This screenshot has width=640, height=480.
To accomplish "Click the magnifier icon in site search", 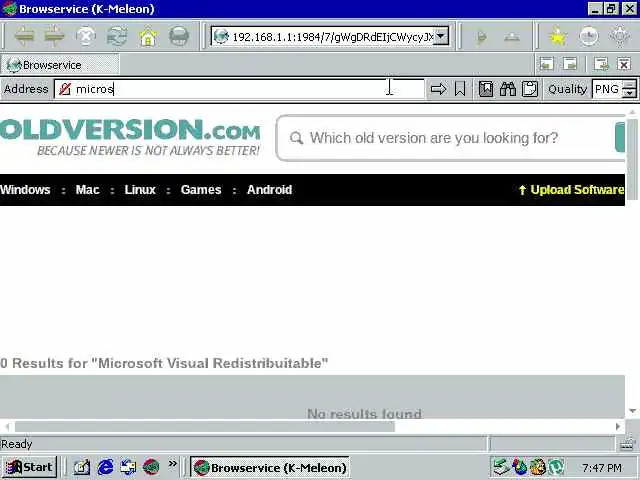I will pos(296,138).
